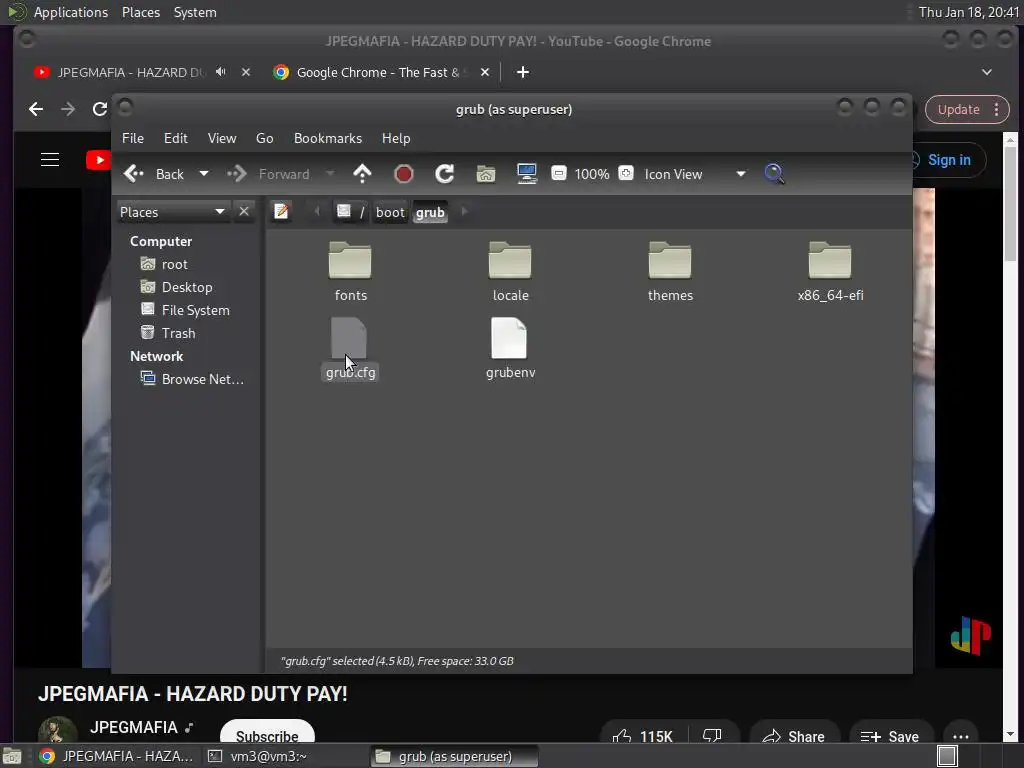Open the Places sidebar selector dropdown

point(173,212)
